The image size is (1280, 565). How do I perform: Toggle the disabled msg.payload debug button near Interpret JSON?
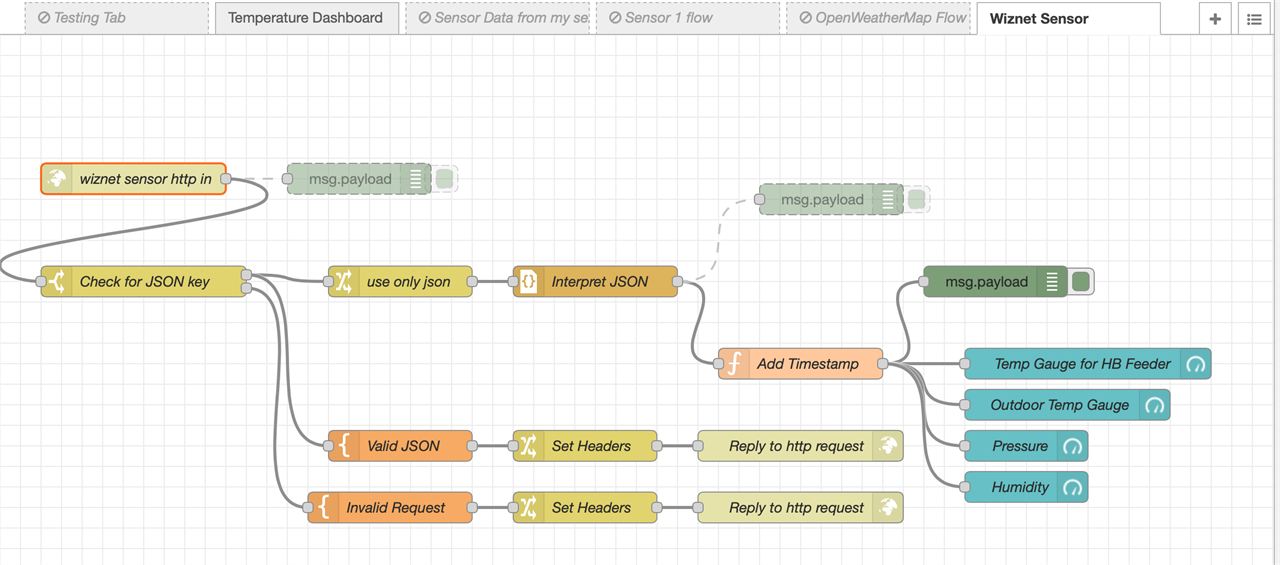916,200
